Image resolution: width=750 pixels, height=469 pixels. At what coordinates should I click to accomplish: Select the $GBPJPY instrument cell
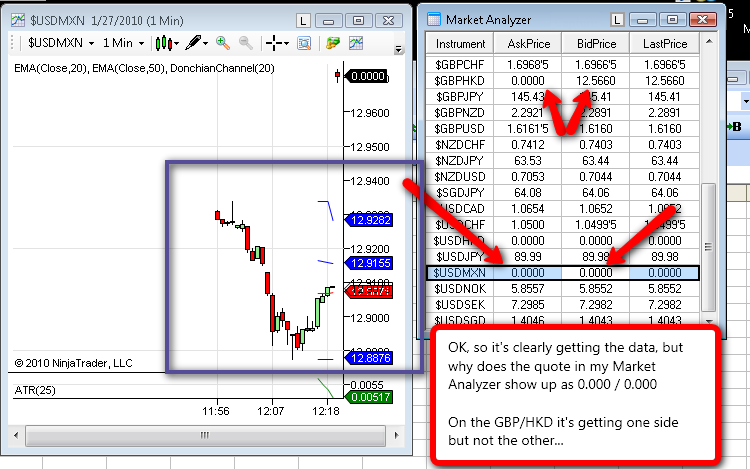coord(460,97)
